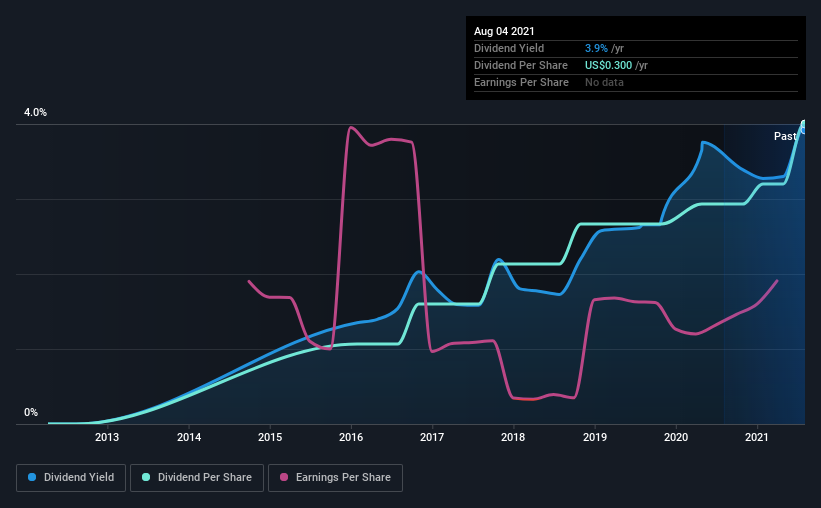Viewport: 821px width, 508px height.
Task: Select the 2013 x-axis year label
Action: tap(107, 437)
